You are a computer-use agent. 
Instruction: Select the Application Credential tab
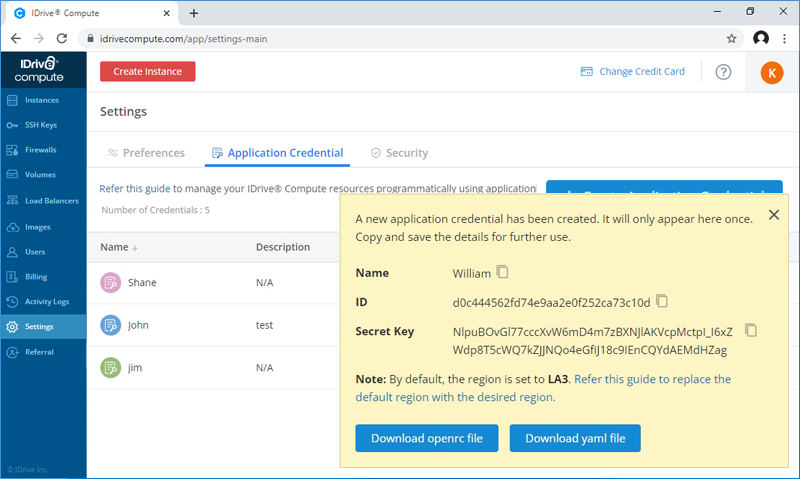[x=277, y=153]
